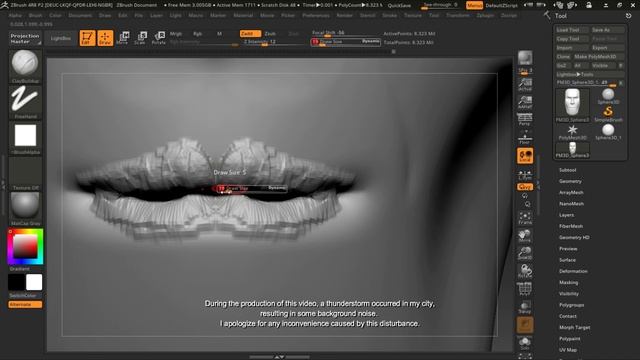Viewport: 640px width, 360px height.
Task: Toggle Zsub sculpt mode
Action: [x=270, y=33]
